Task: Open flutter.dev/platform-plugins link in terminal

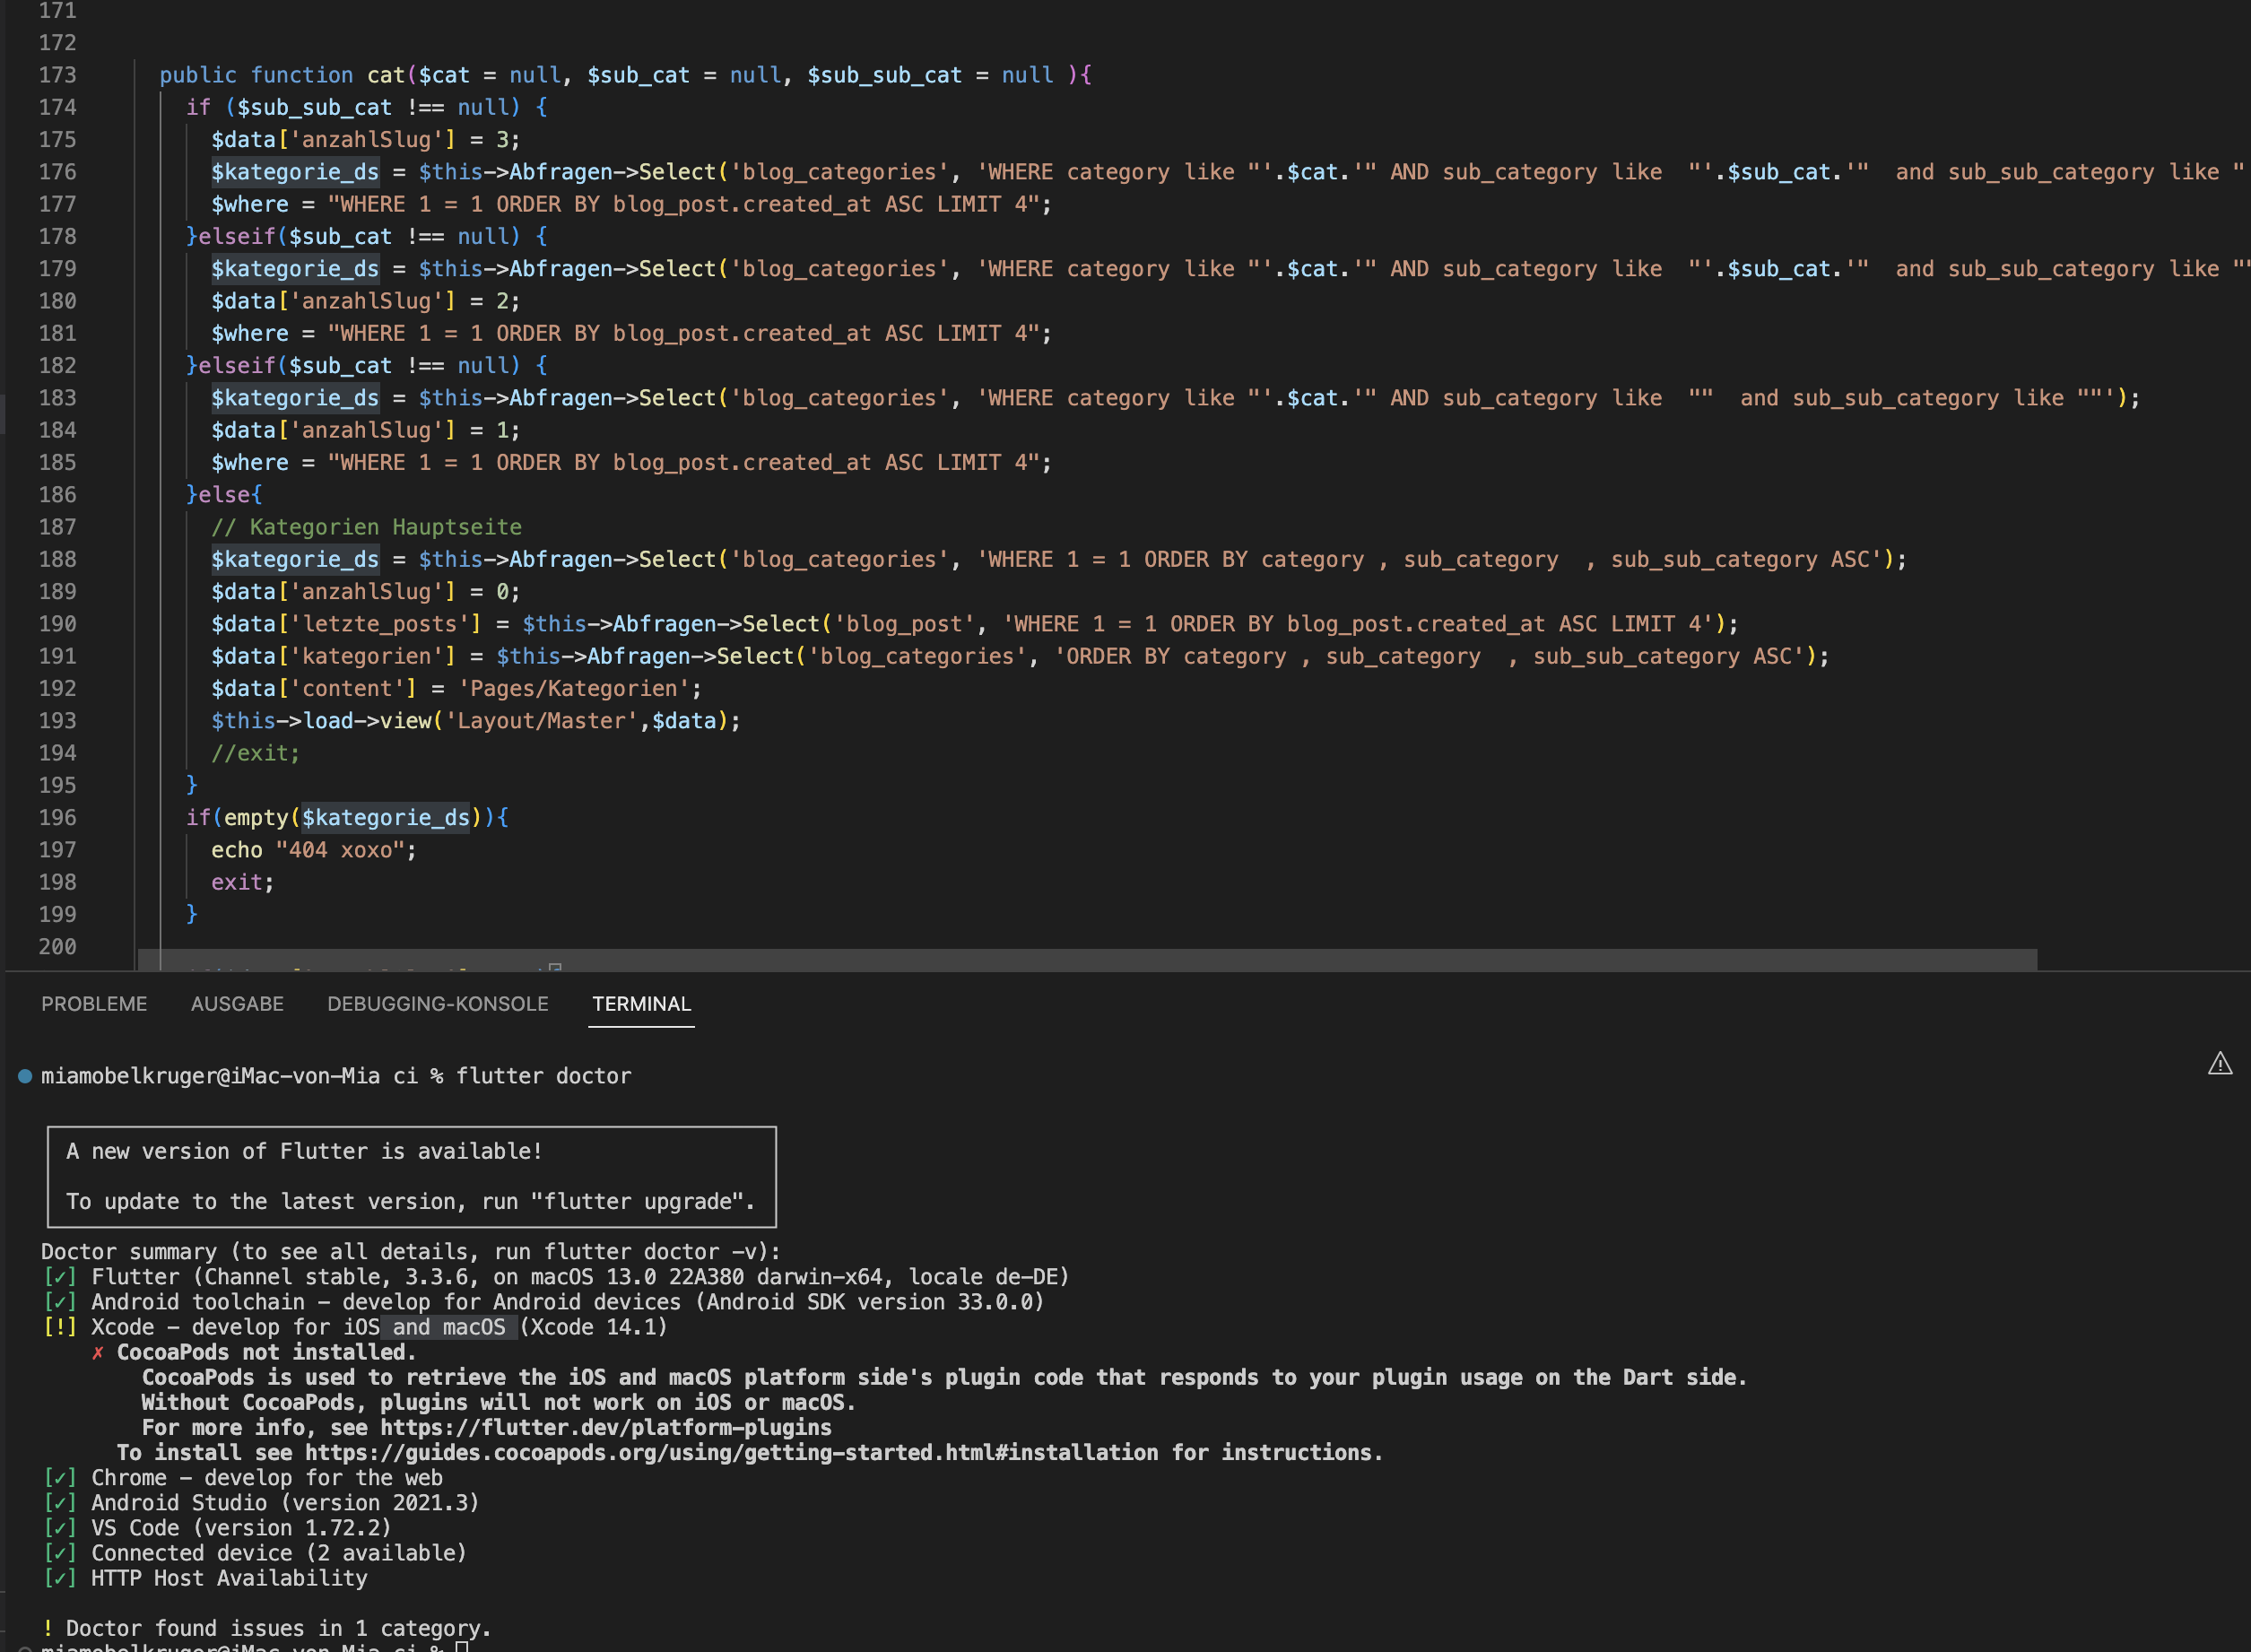Action: [606, 1428]
